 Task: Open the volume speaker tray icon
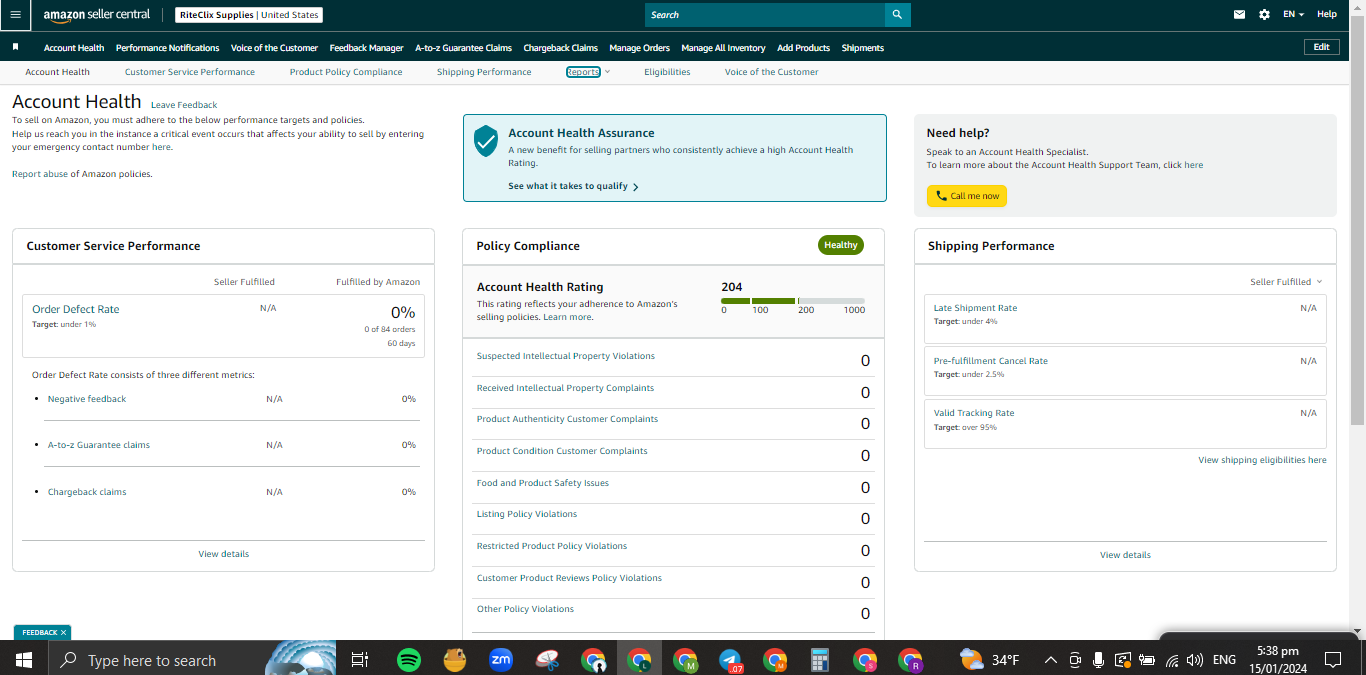point(1194,660)
